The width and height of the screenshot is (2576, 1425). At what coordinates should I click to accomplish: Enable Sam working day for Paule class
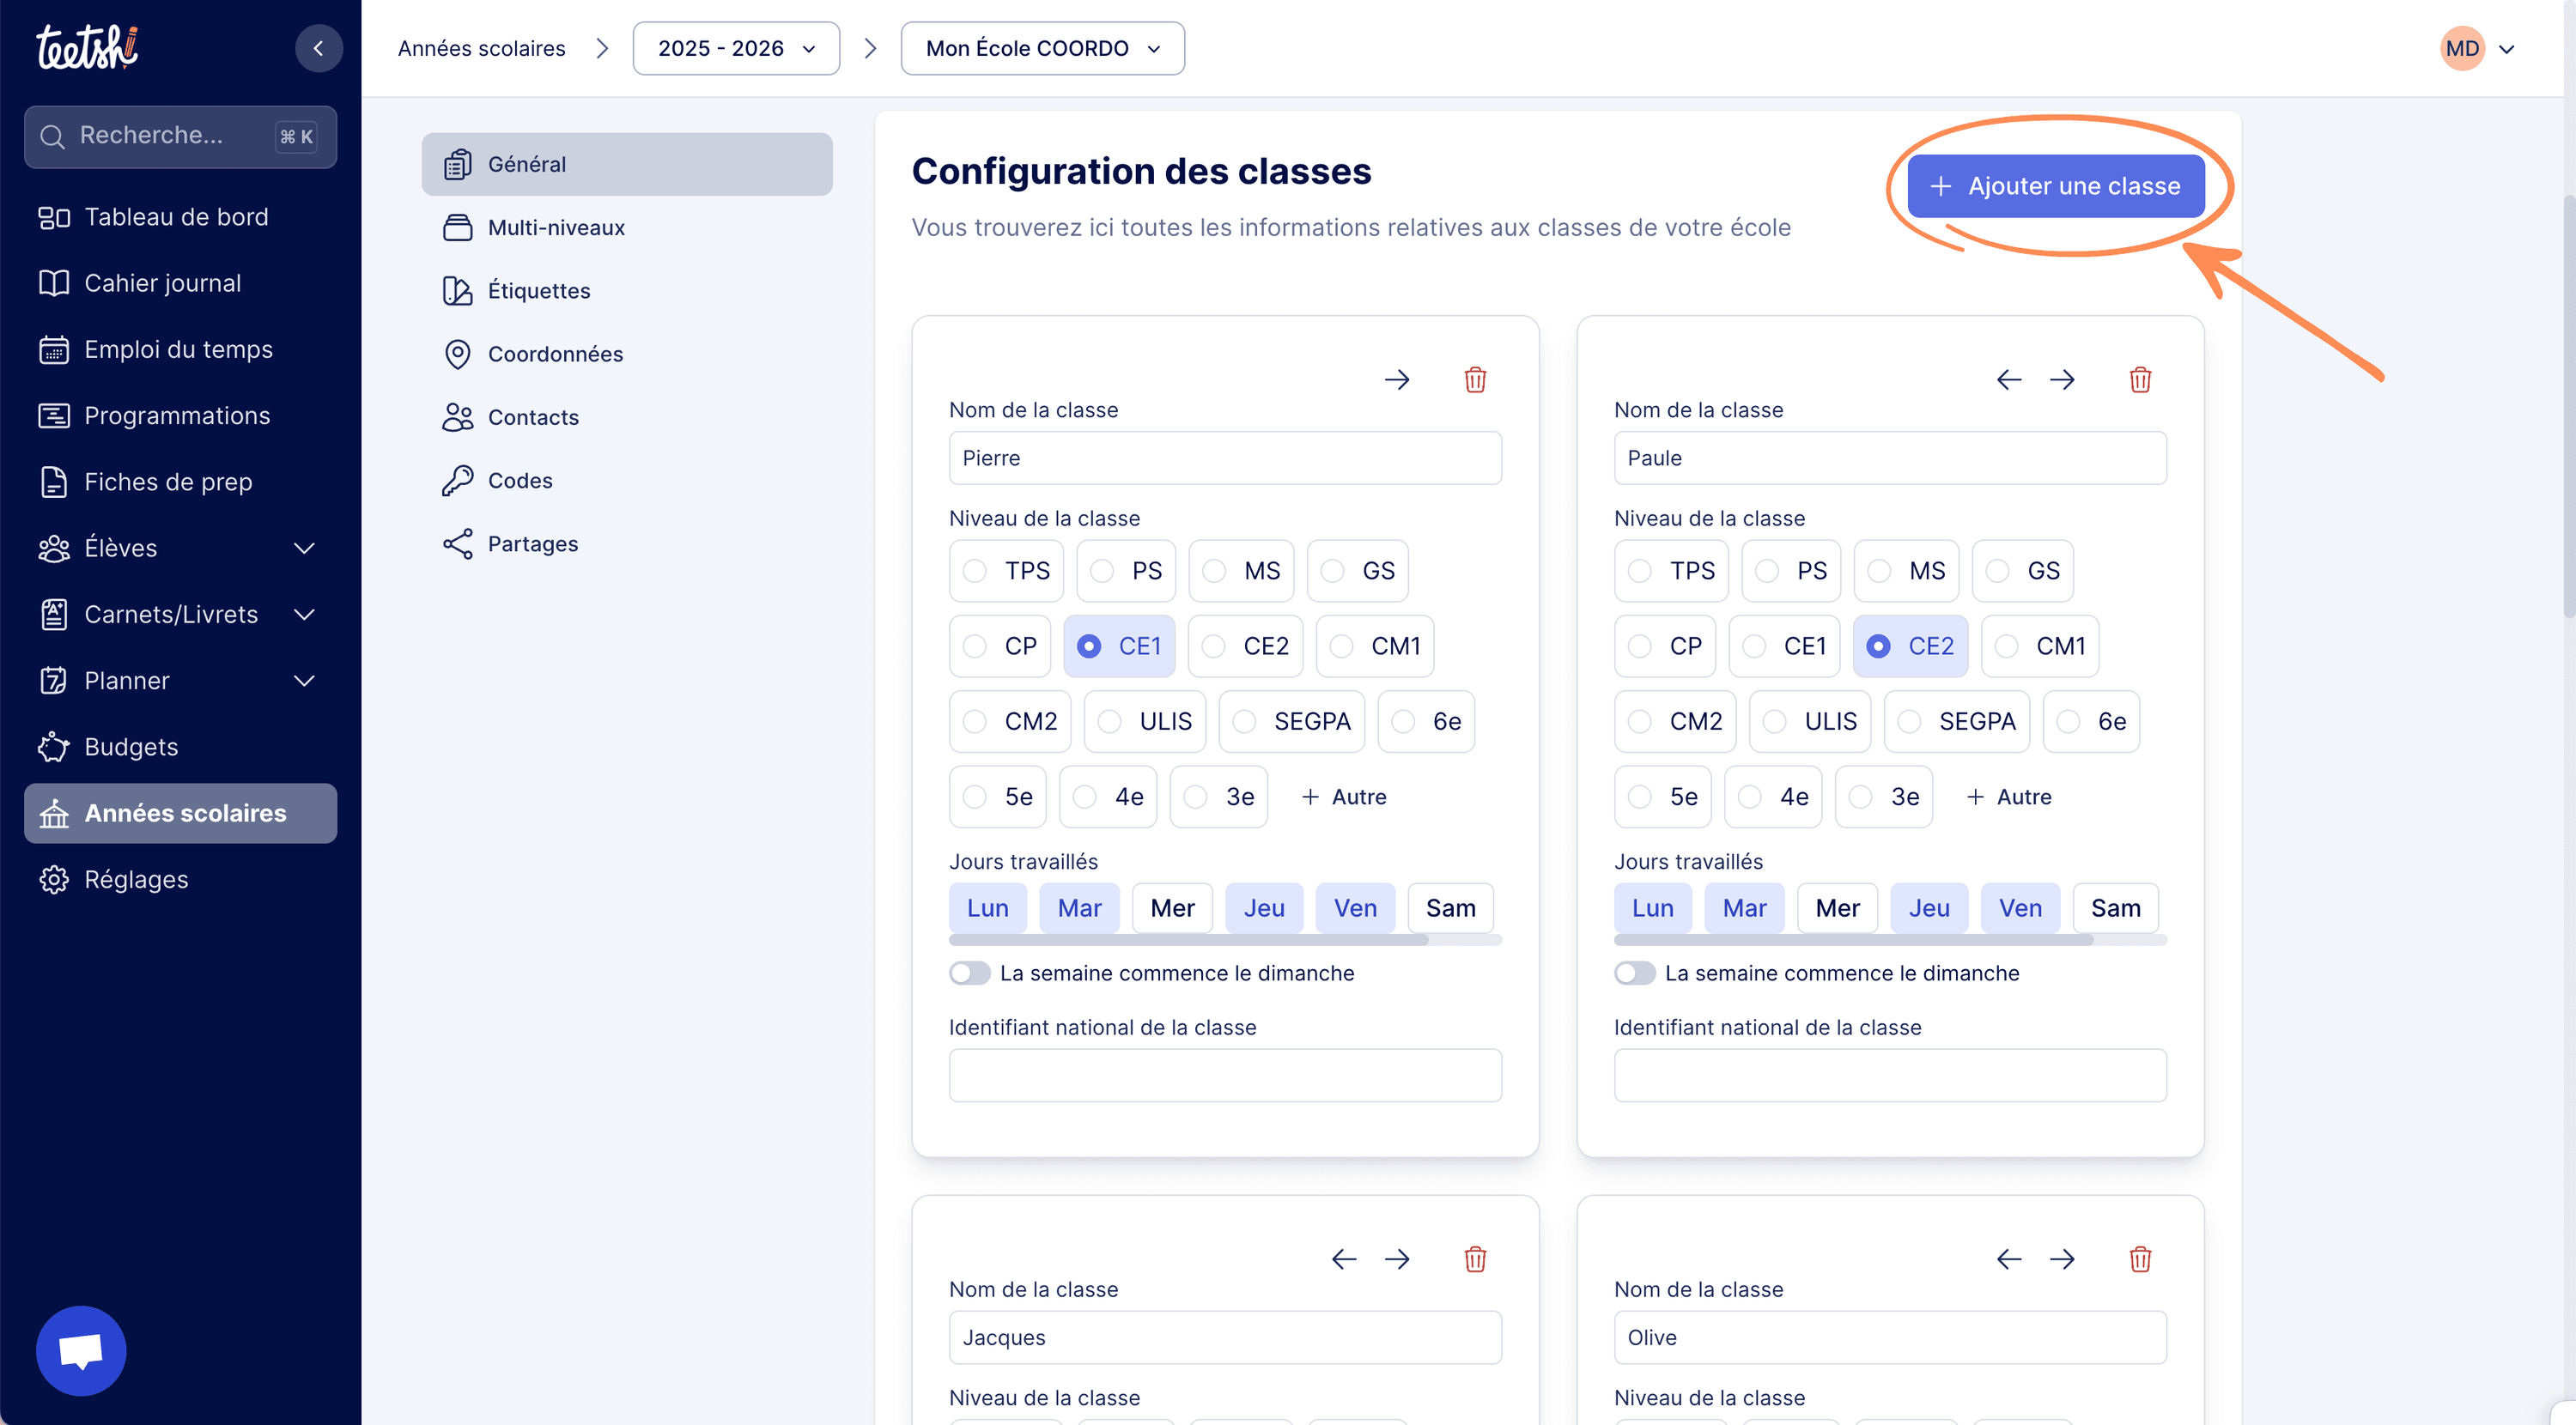[x=2115, y=908]
